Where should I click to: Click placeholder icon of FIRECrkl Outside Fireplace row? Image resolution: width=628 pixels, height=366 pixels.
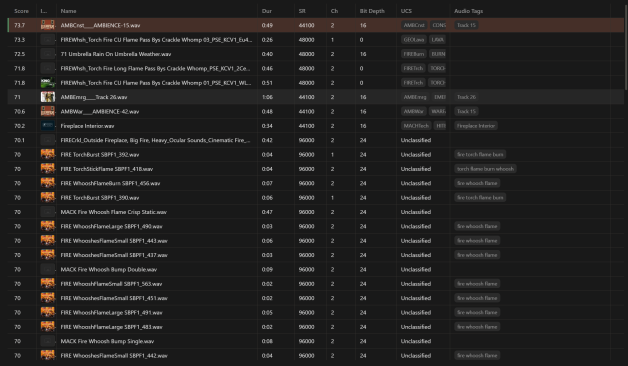(48, 140)
